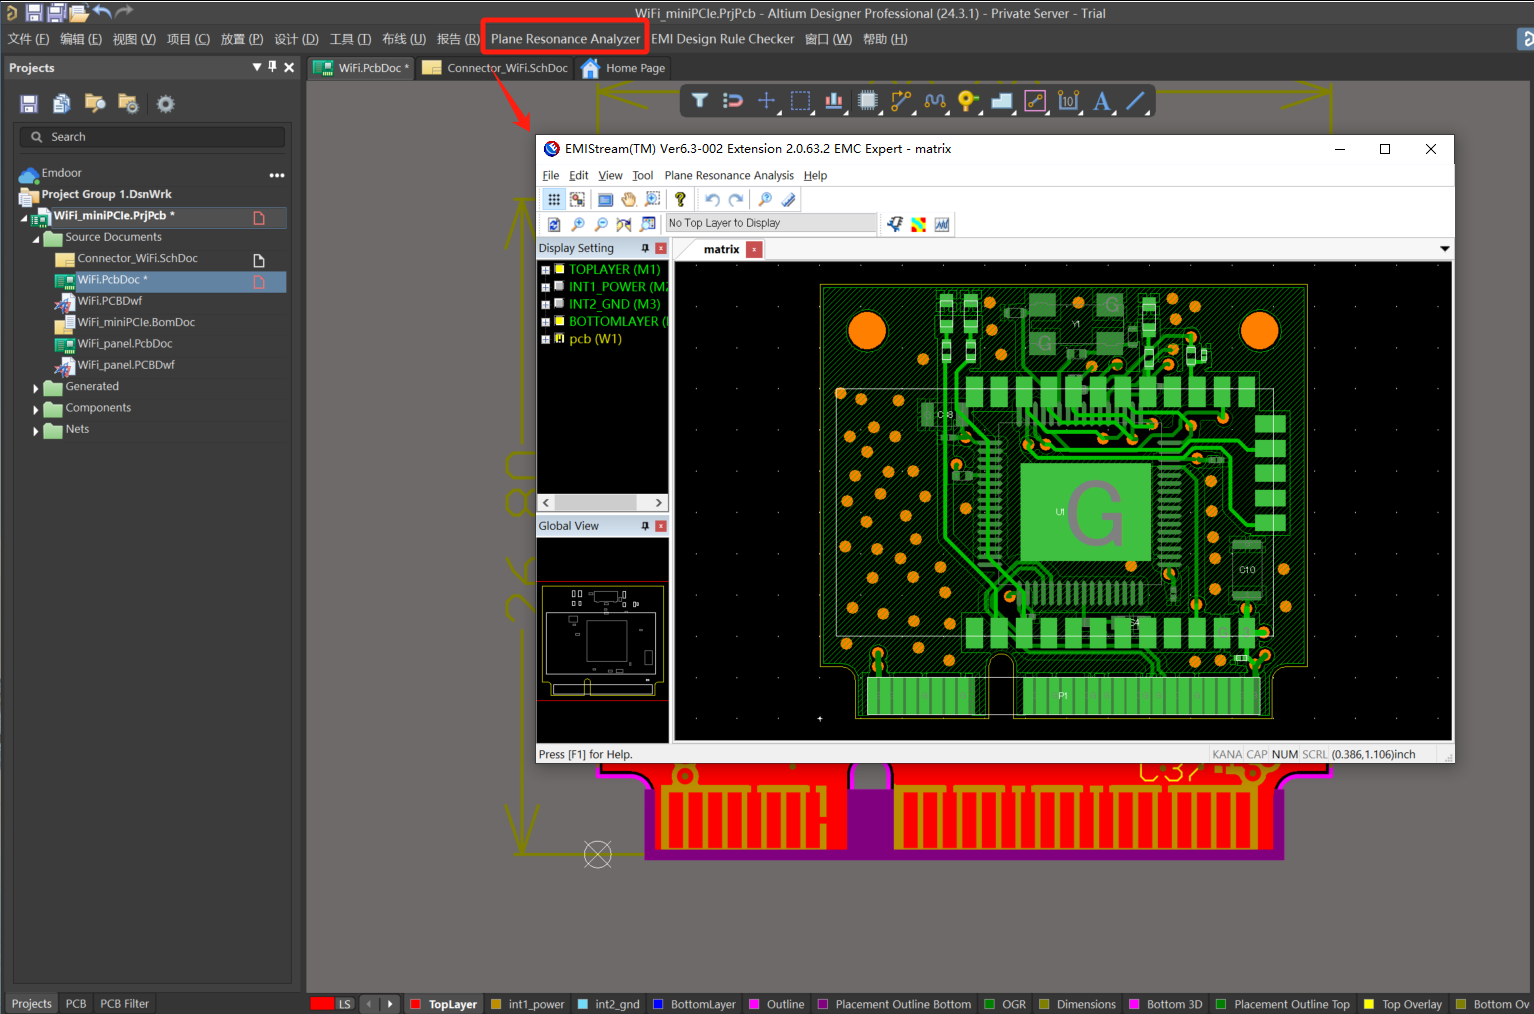Click the waveform graph icon in EMIStream

pyautogui.click(x=942, y=224)
